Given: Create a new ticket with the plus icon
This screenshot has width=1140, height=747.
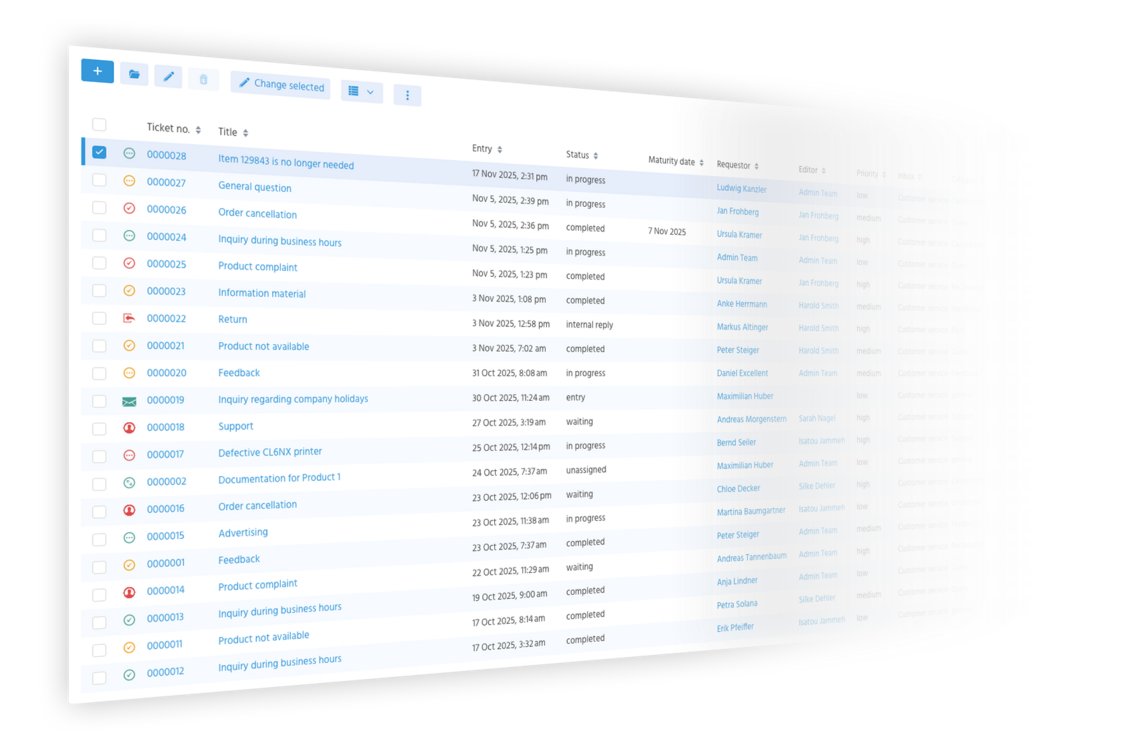Looking at the screenshot, I should click(x=97, y=71).
